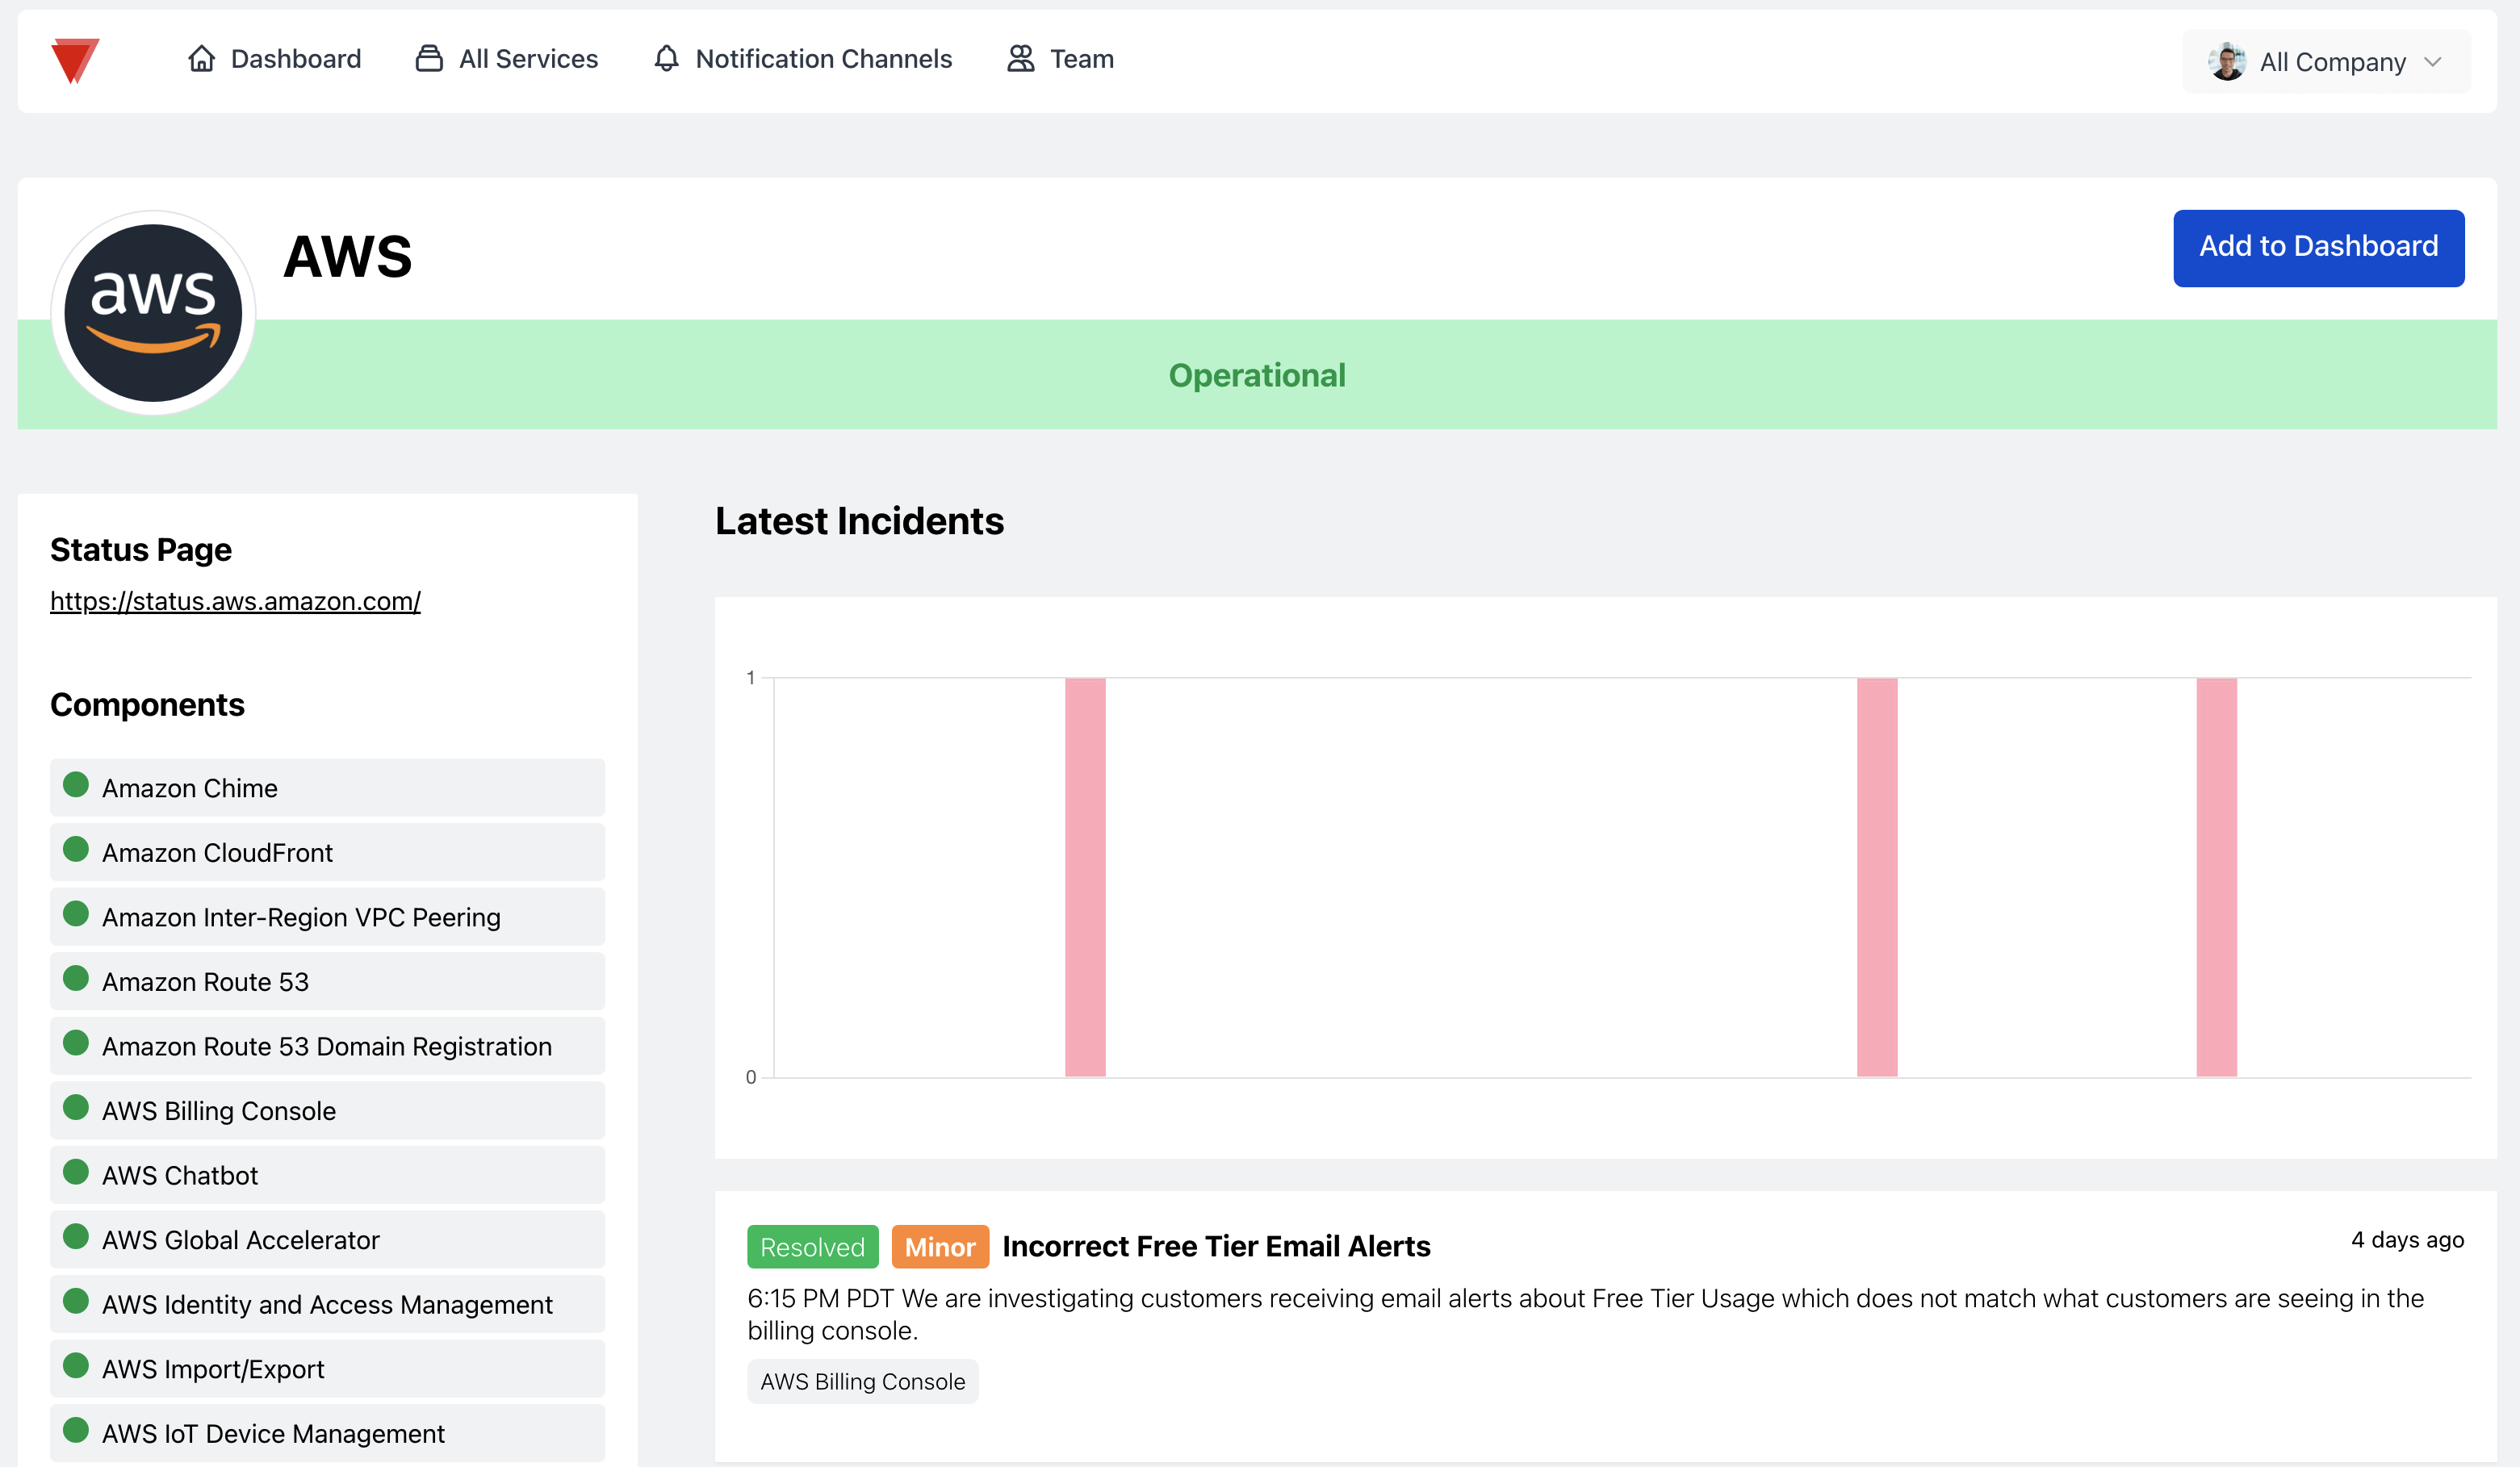Select AWS Identity and Access Management
The width and height of the screenshot is (2520, 1467).
click(x=327, y=1304)
